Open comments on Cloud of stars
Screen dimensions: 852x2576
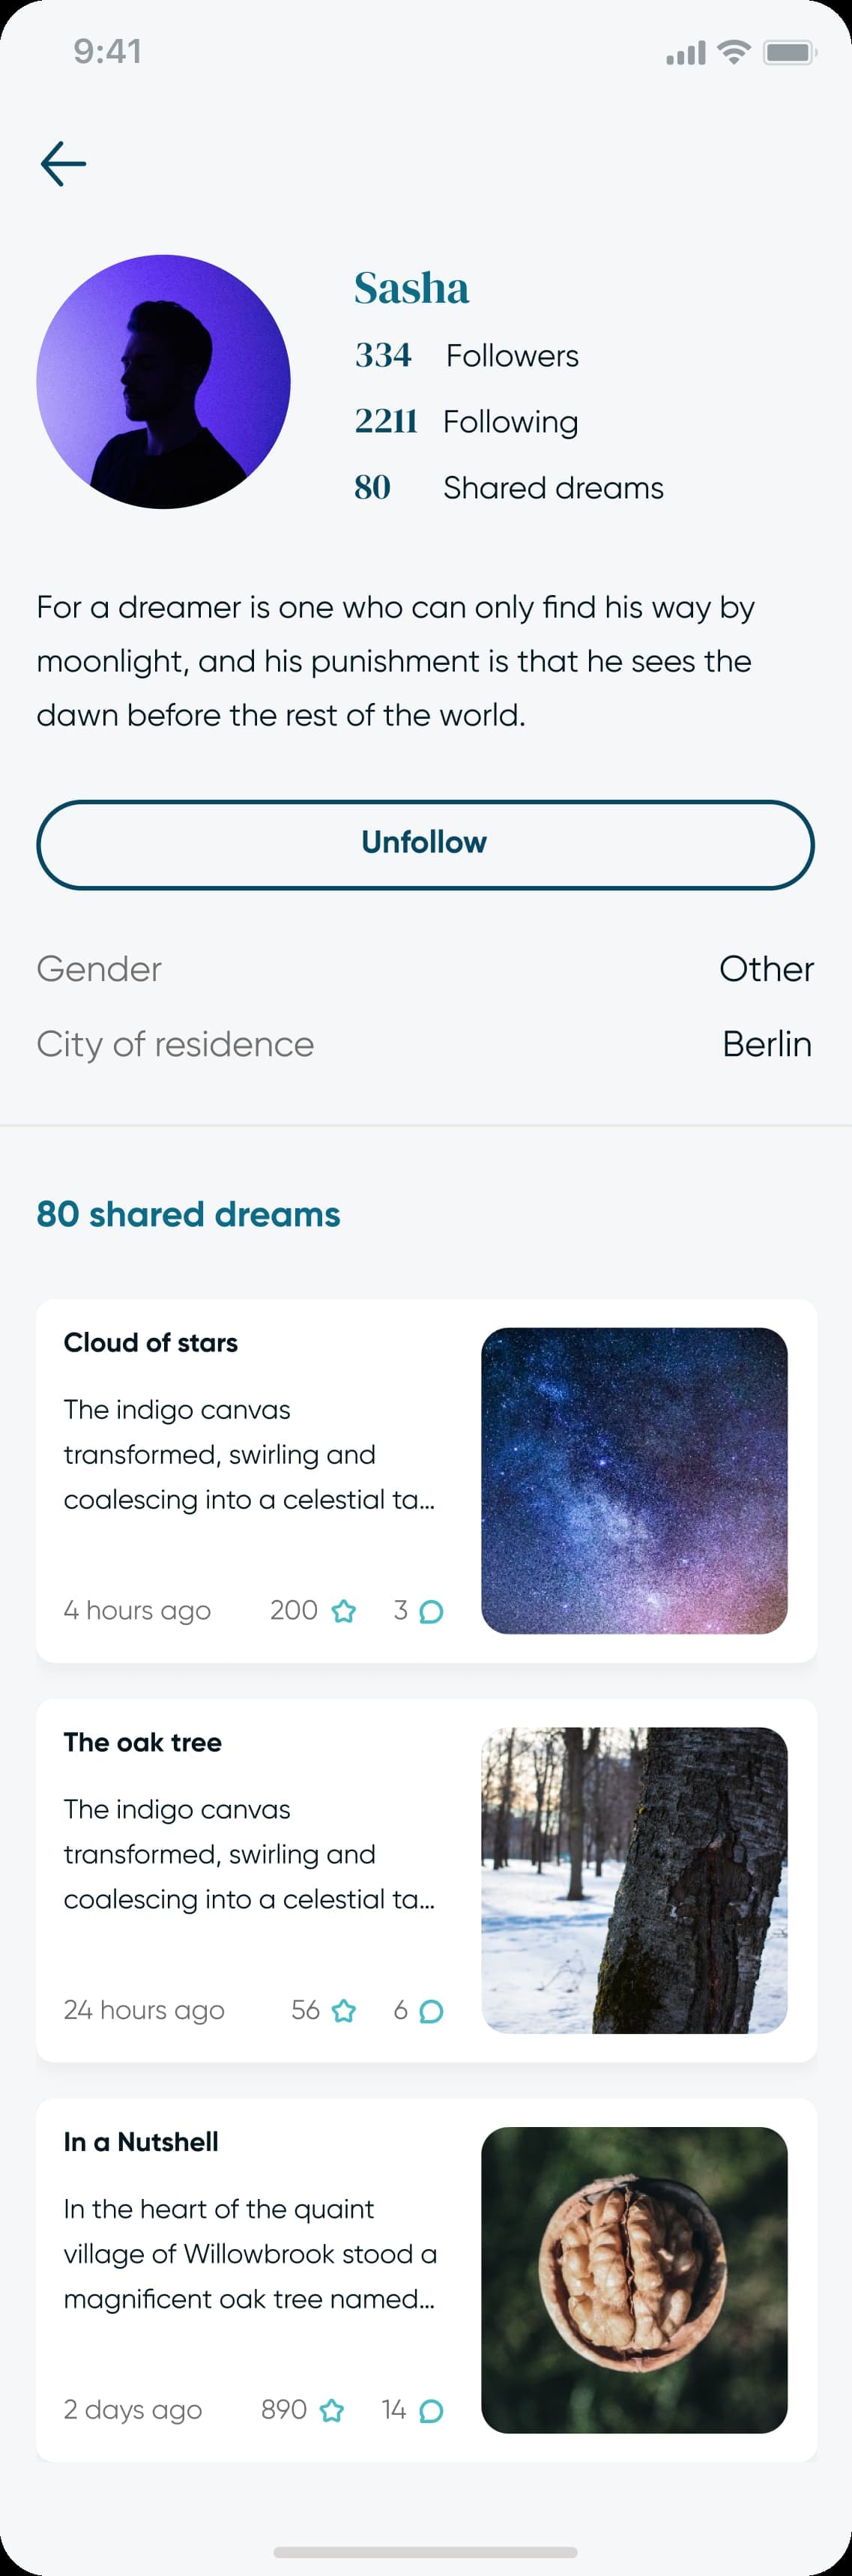(x=431, y=1611)
